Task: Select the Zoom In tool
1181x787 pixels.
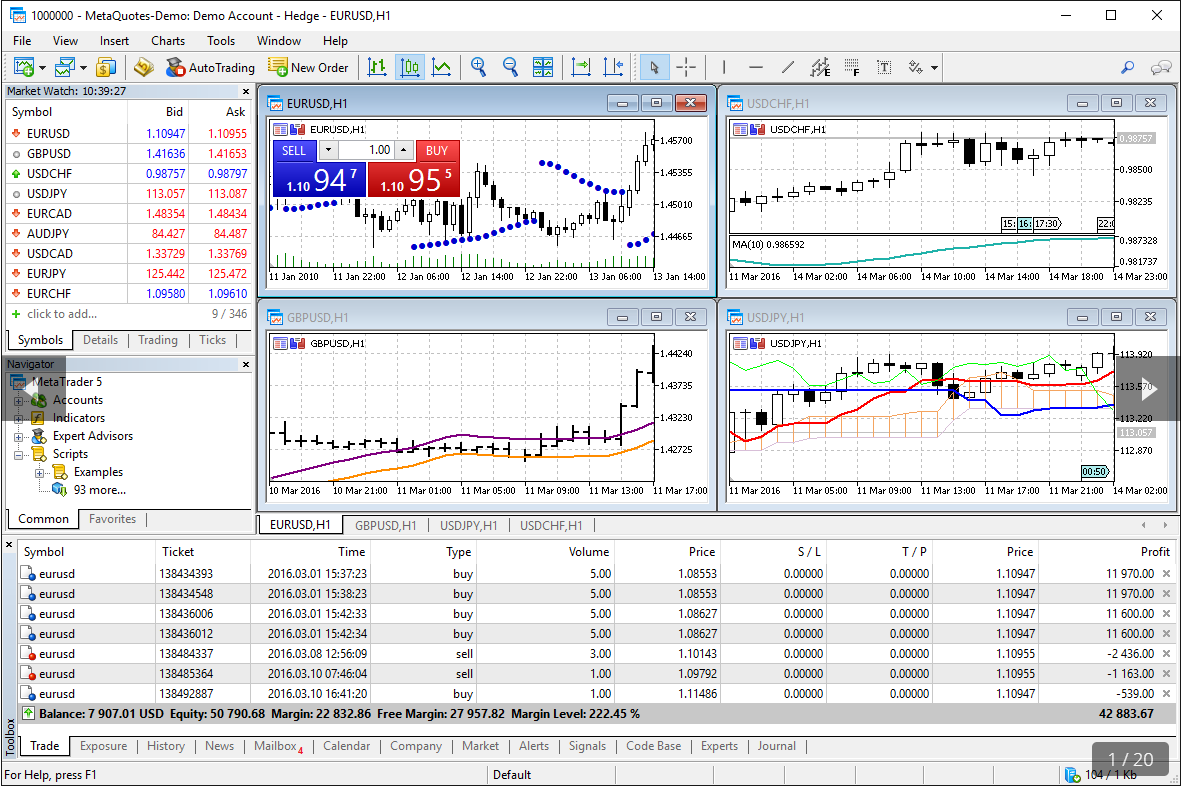Action: [479, 67]
